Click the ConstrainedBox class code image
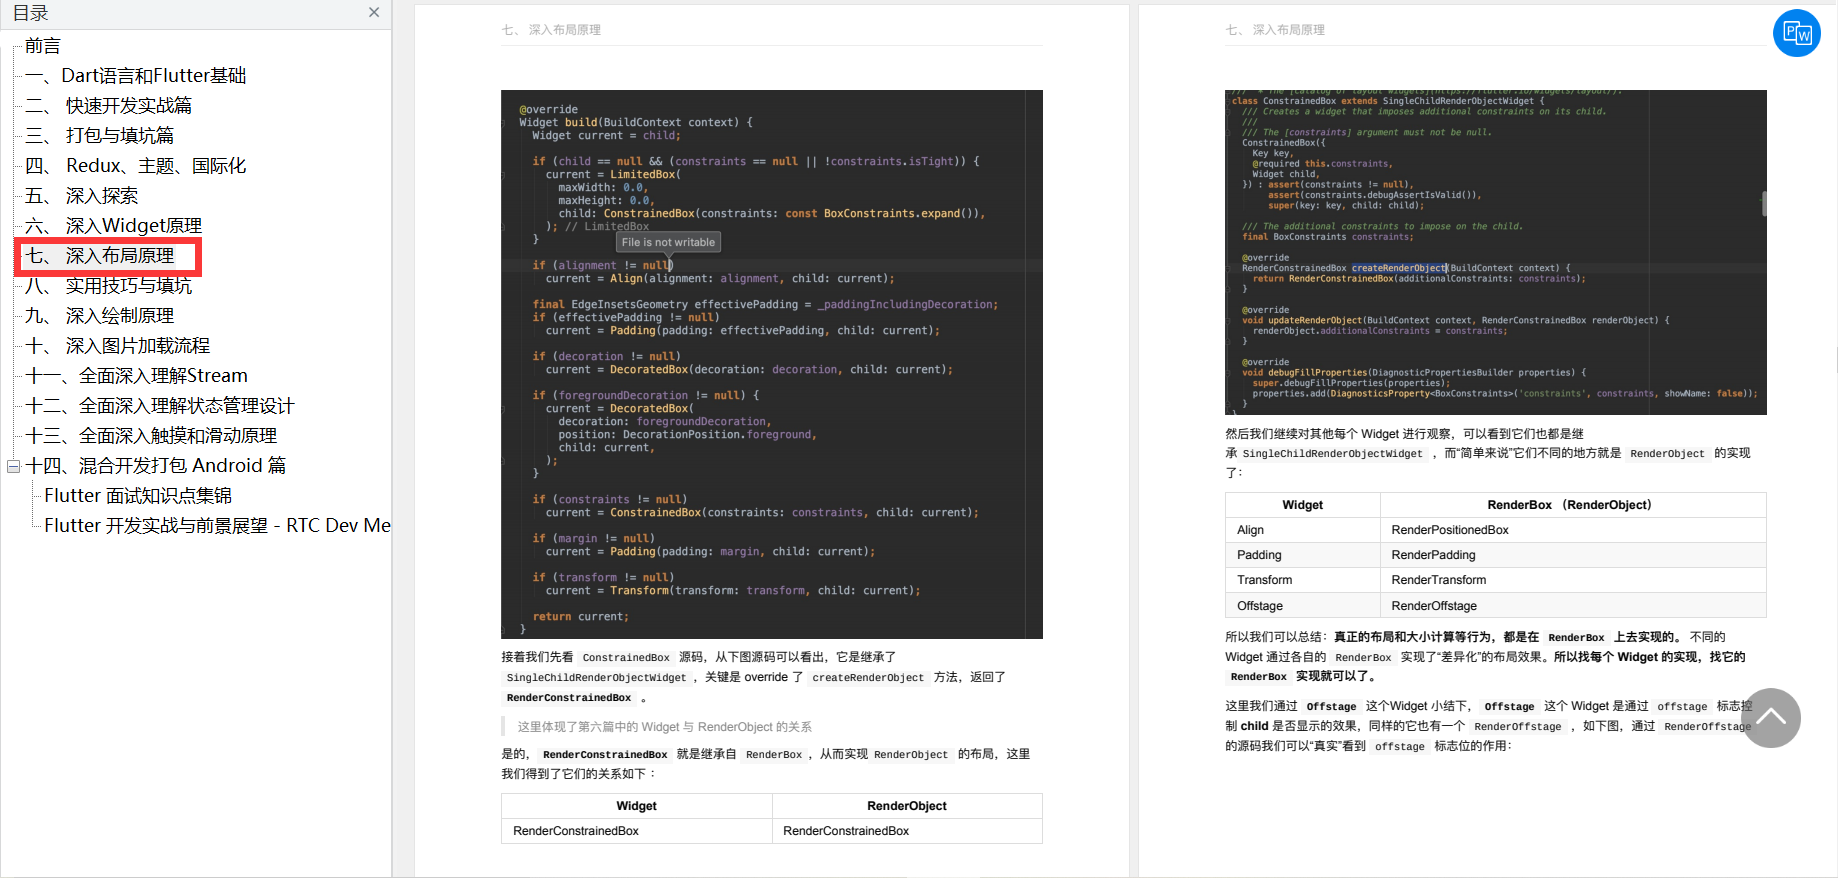The width and height of the screenshot is (1838, 878). (1495, 252)
